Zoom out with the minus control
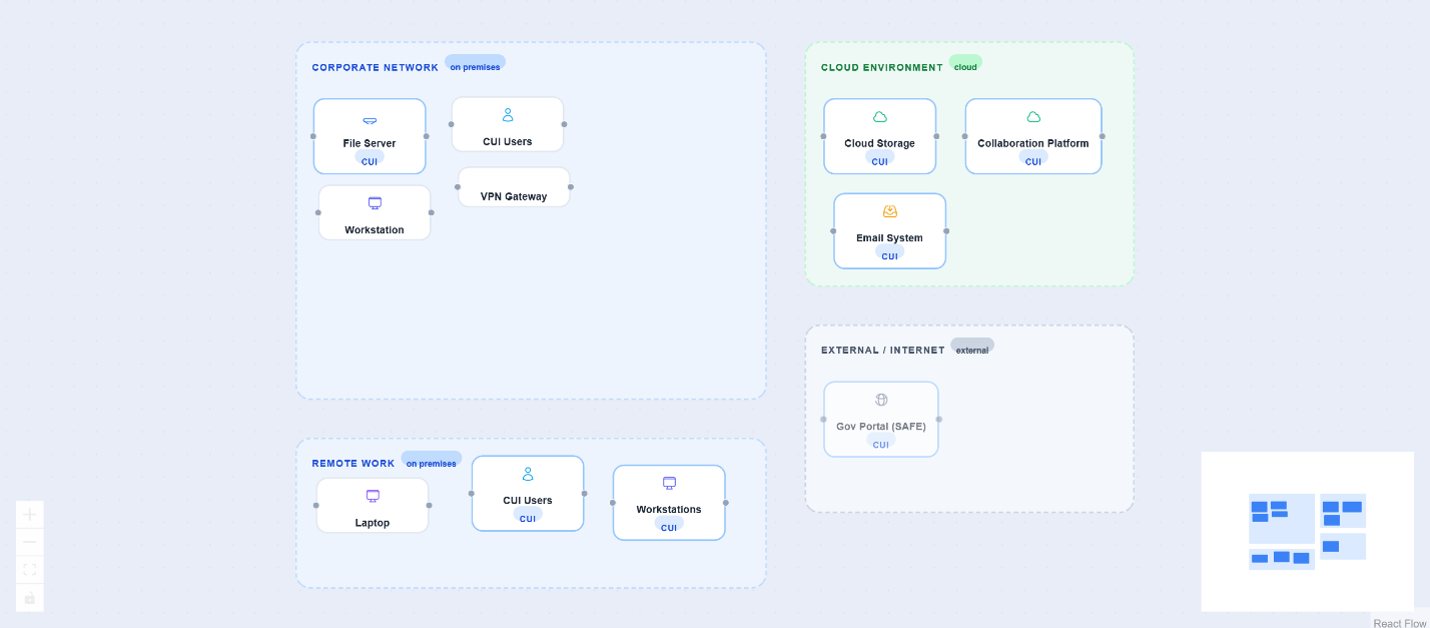1430x628 pixels. click(x=30, y=542)
